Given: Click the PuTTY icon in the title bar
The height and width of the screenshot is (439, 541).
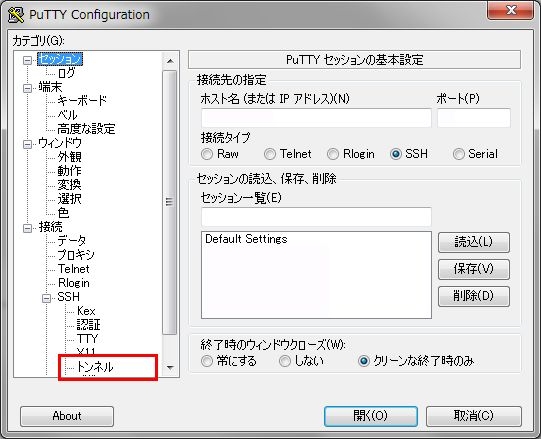Looking at the screenshot, I should pyautogui.click(x=16, y=15).
